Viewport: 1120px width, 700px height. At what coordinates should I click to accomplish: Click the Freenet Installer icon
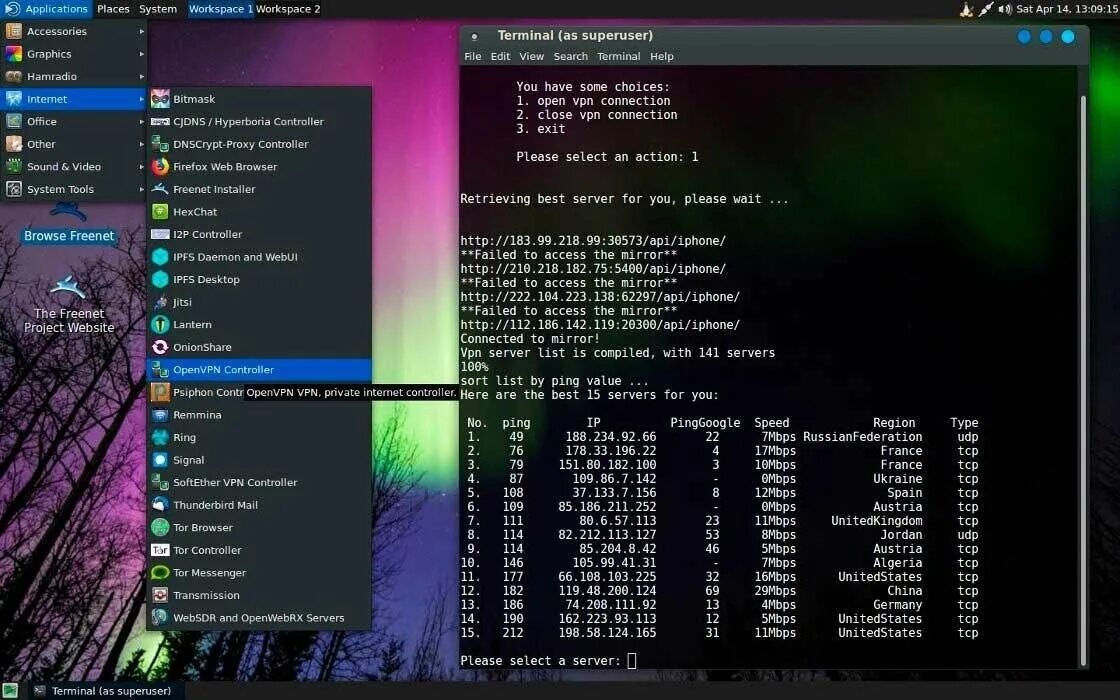click(x=160, y=189)
